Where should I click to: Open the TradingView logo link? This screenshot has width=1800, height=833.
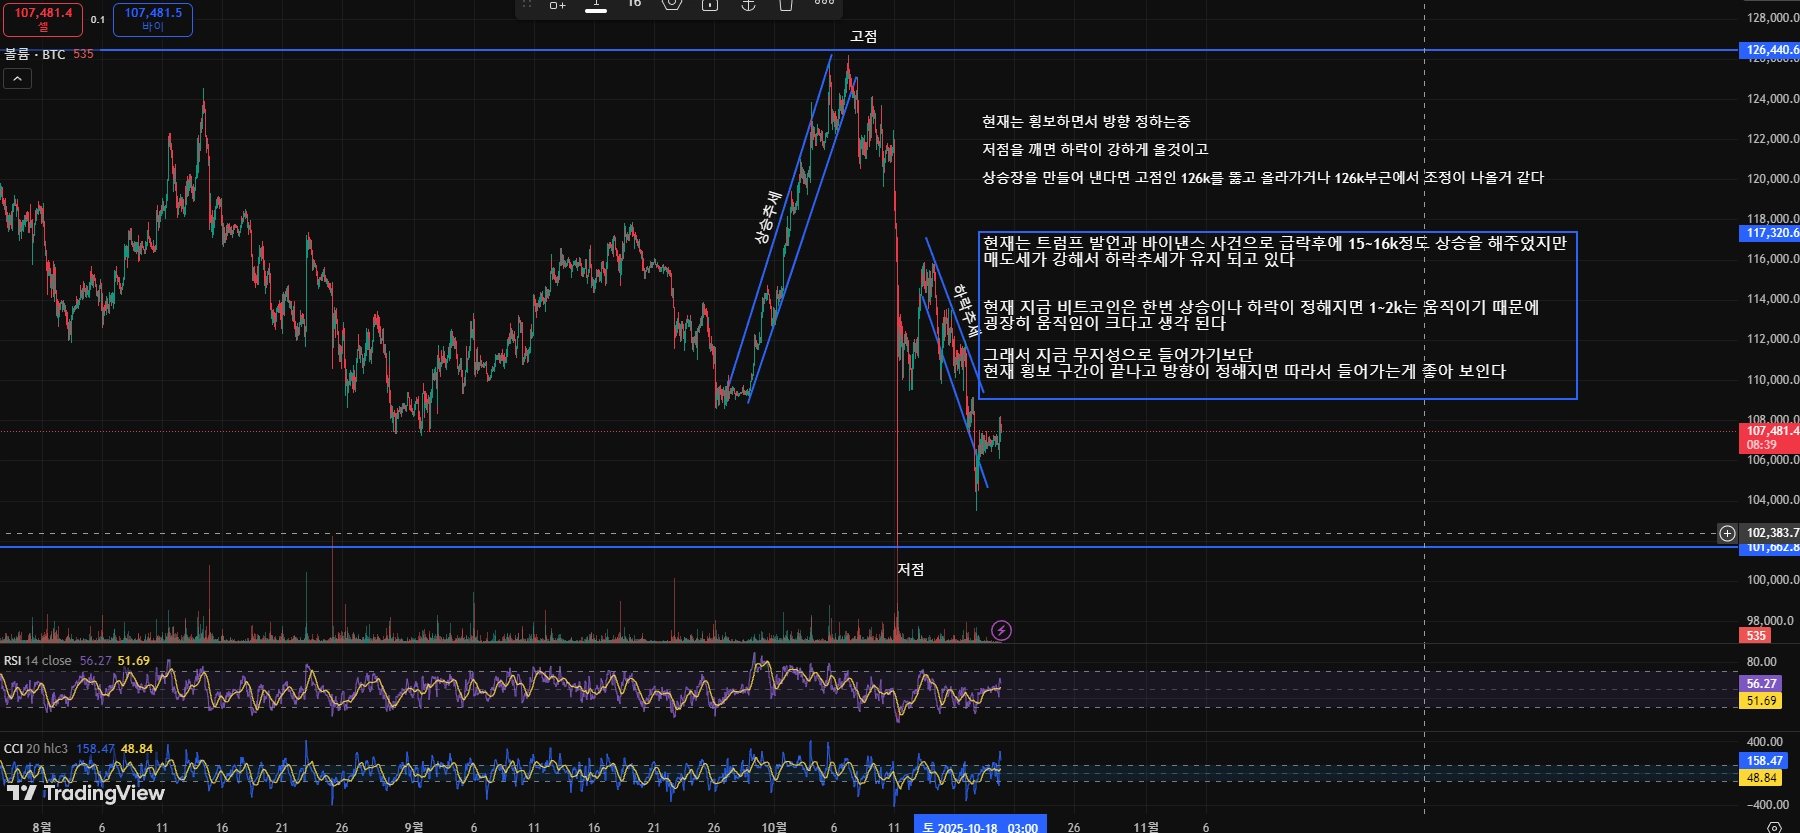coord(85,793)
